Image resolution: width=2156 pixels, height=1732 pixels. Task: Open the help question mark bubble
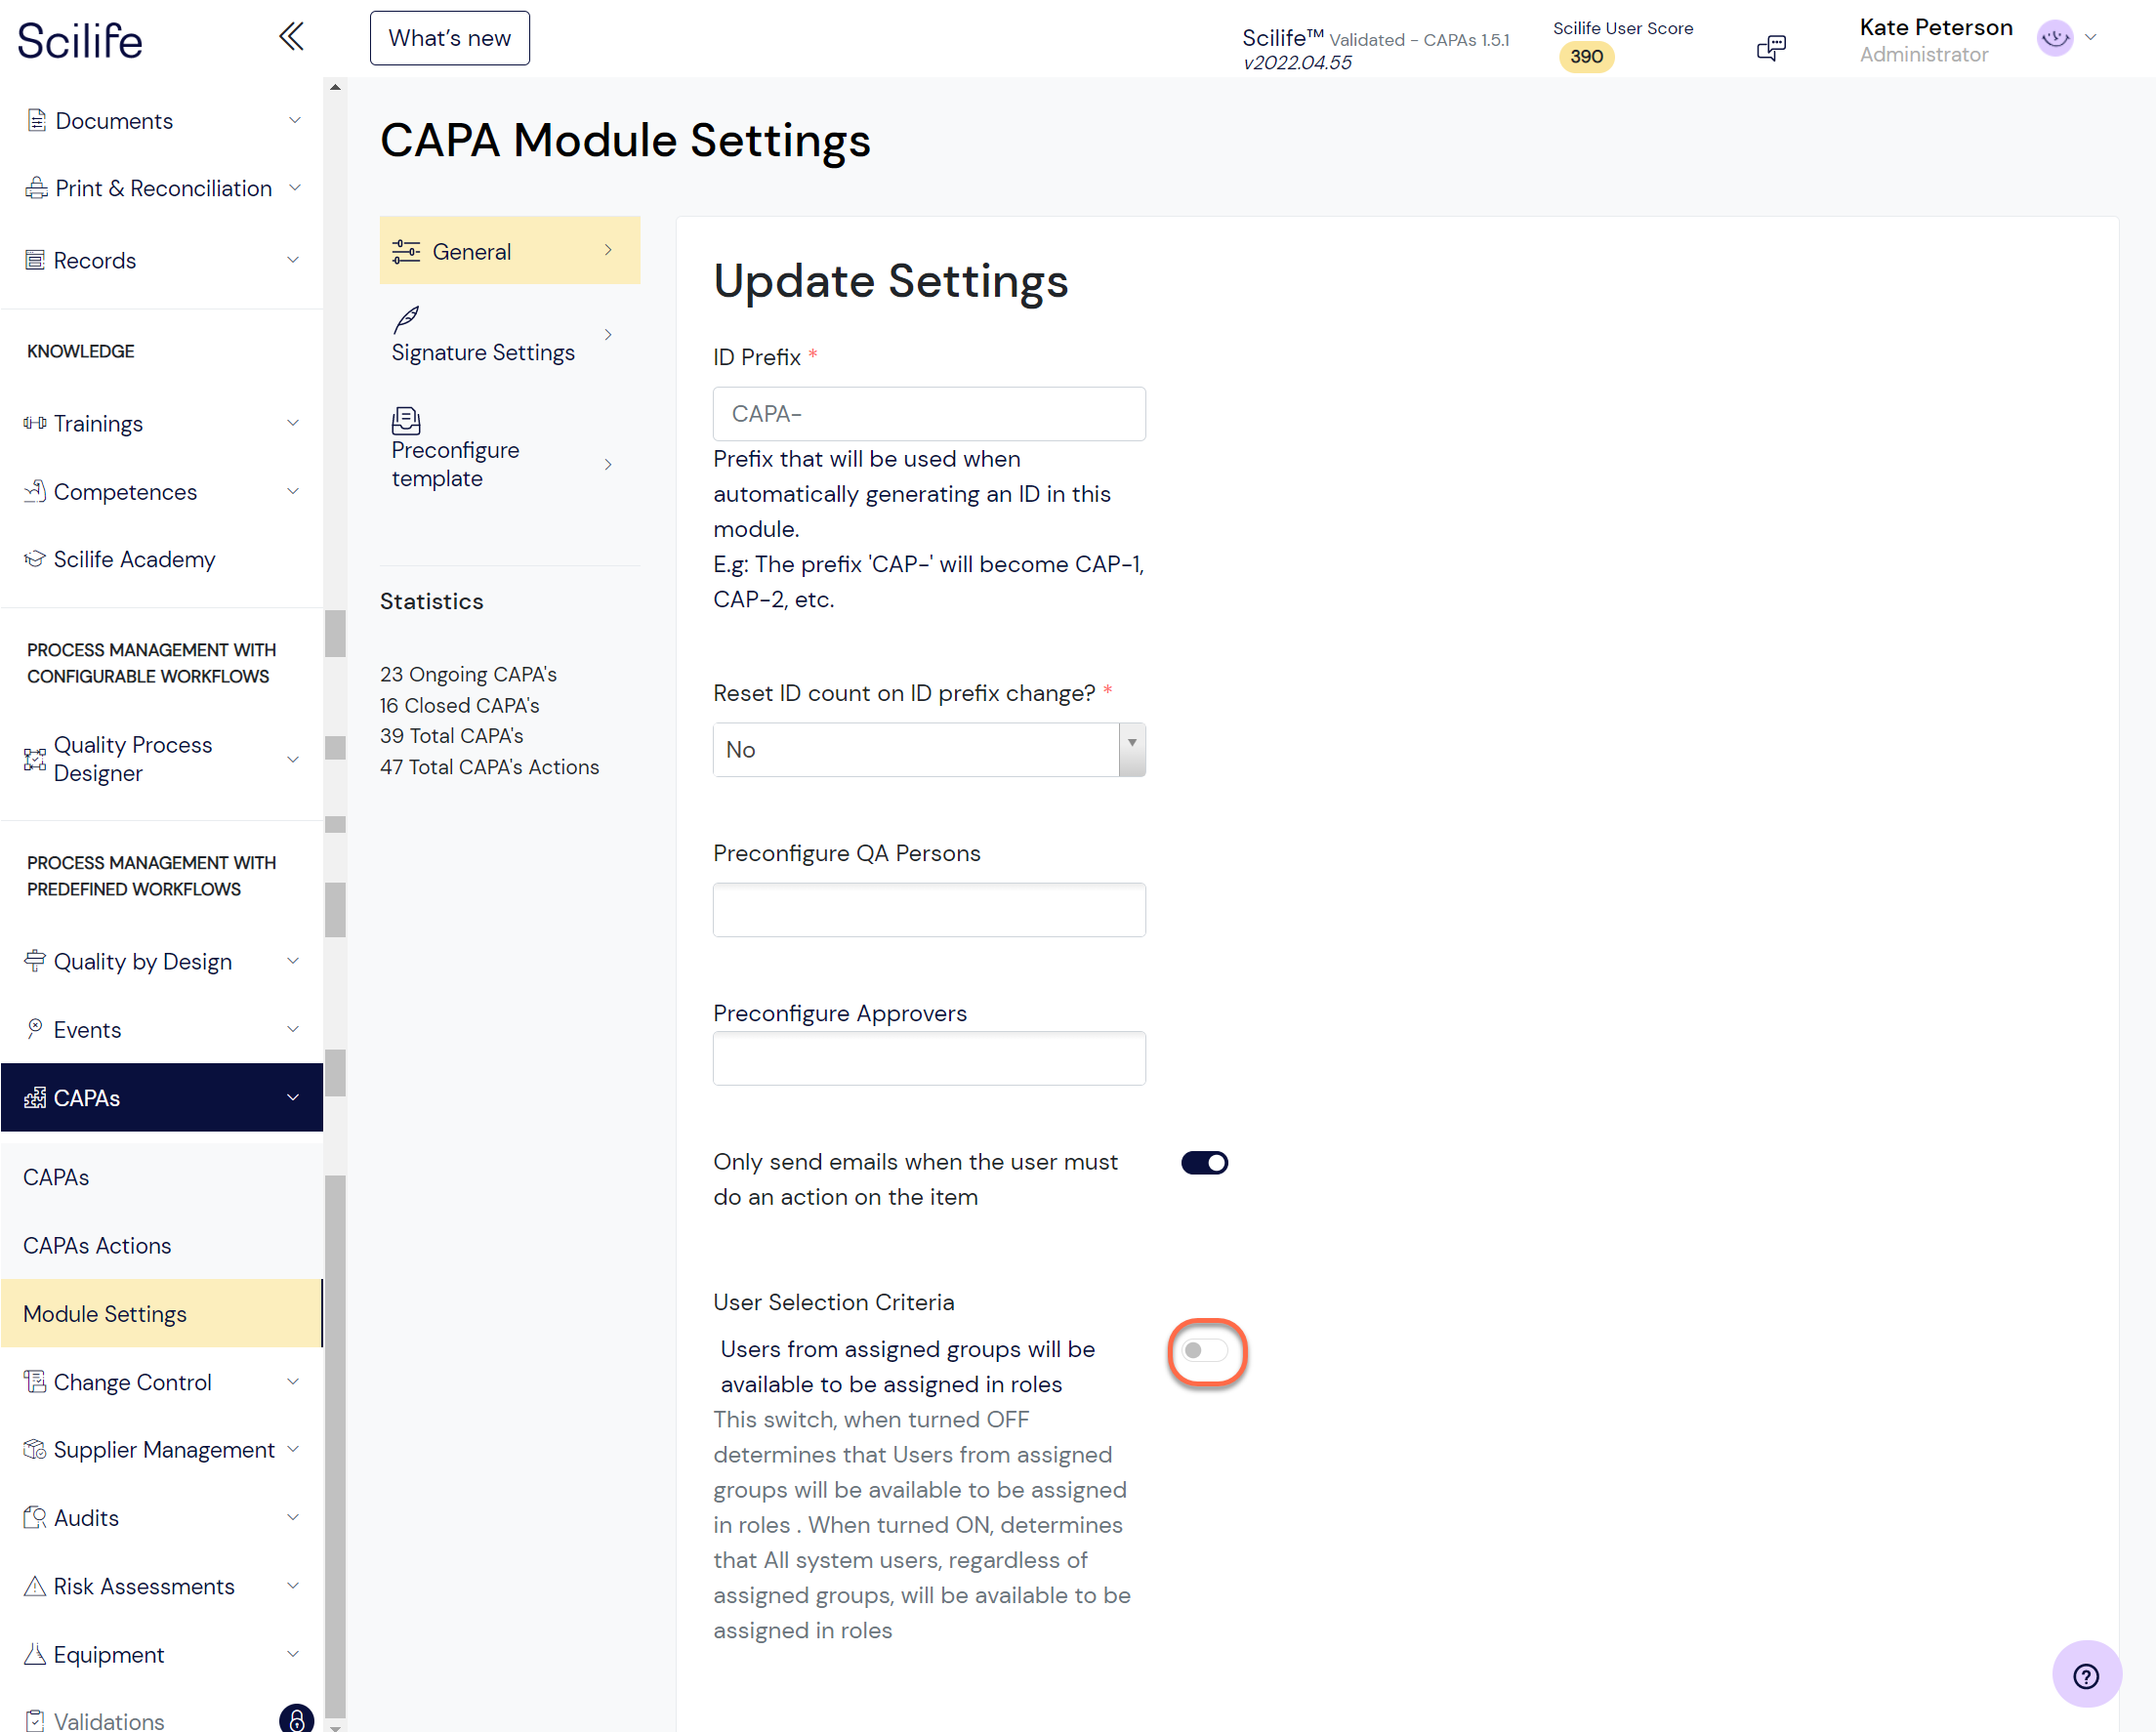click(2086, 1675)
